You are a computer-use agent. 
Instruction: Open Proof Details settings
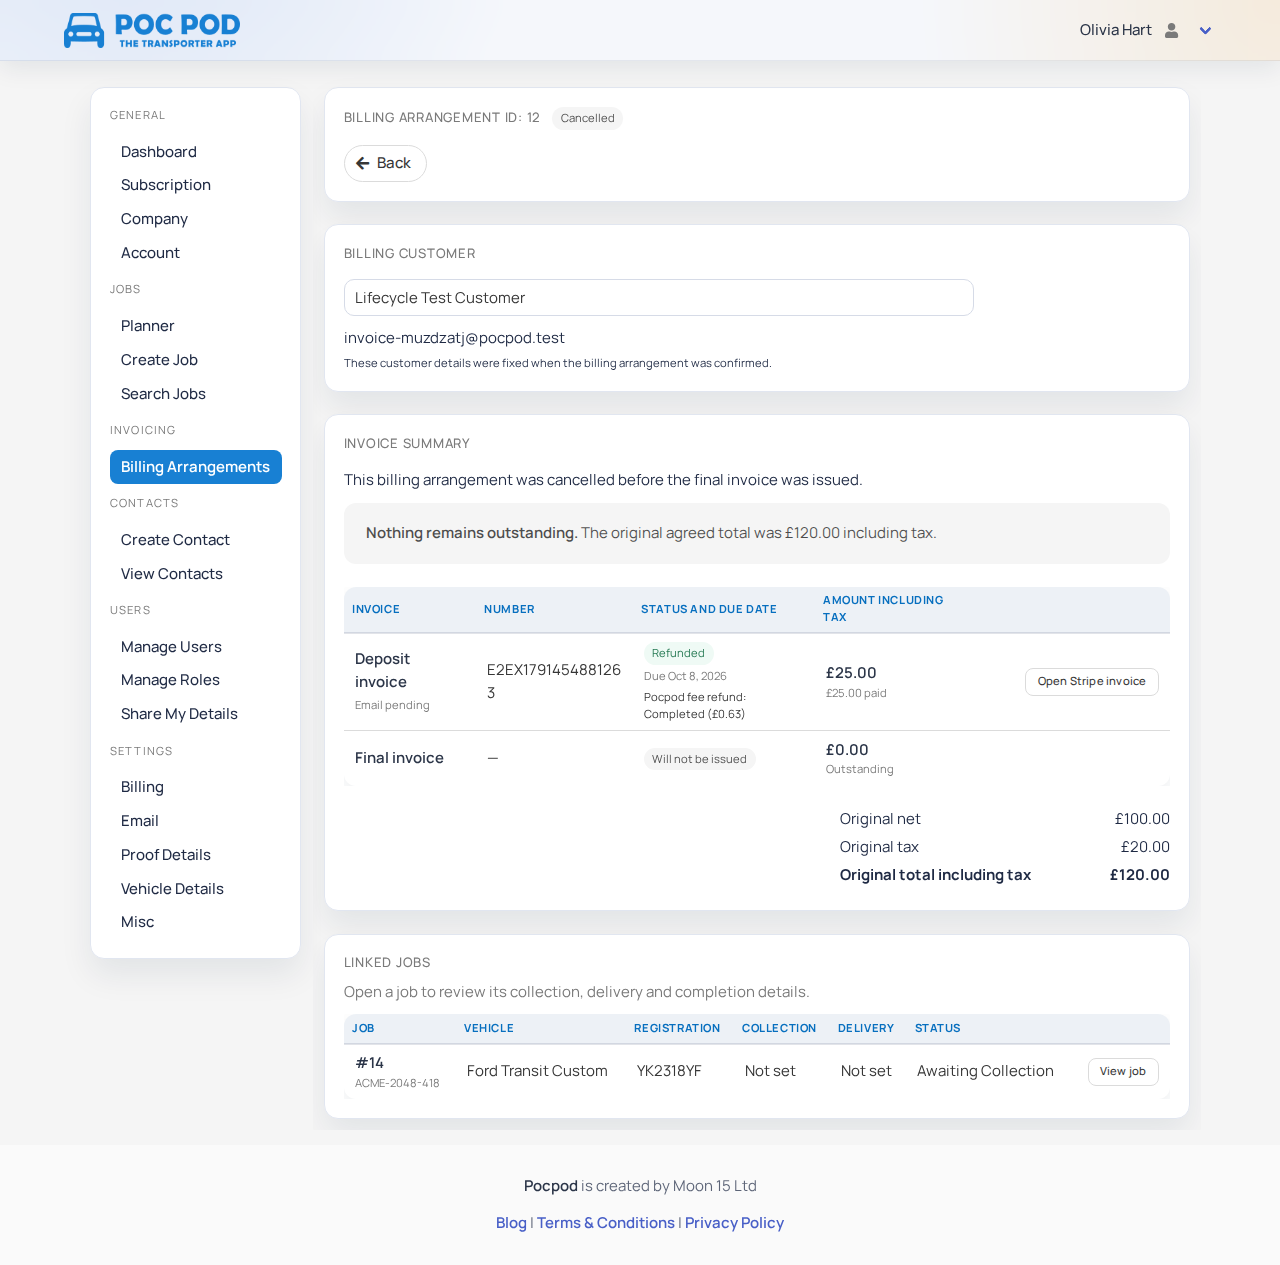click(x=166, y=855)
